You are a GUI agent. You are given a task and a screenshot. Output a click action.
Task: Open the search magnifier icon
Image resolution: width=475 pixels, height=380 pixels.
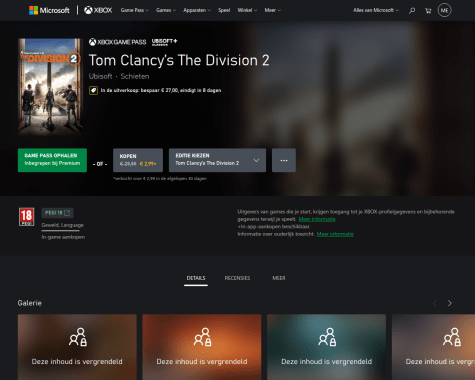pyautogui.click(x=412, y=11)
